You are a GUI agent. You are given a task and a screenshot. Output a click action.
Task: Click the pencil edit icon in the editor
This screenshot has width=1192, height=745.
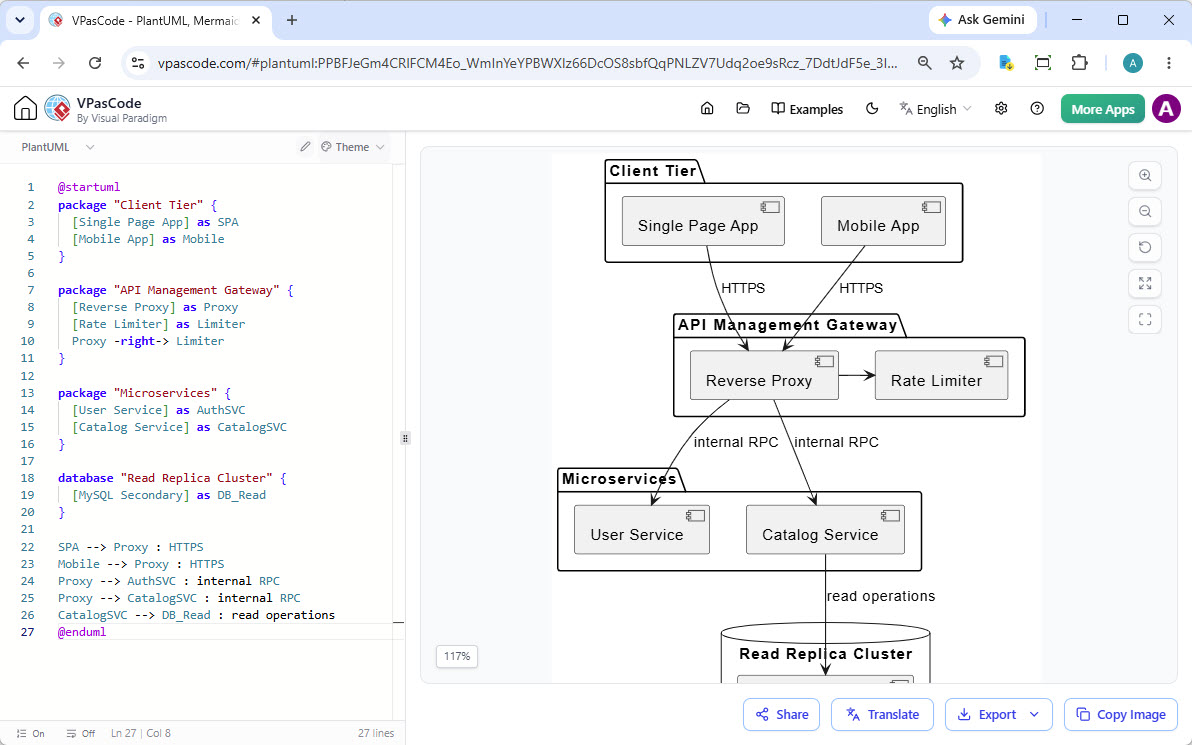tap(305, 147)
